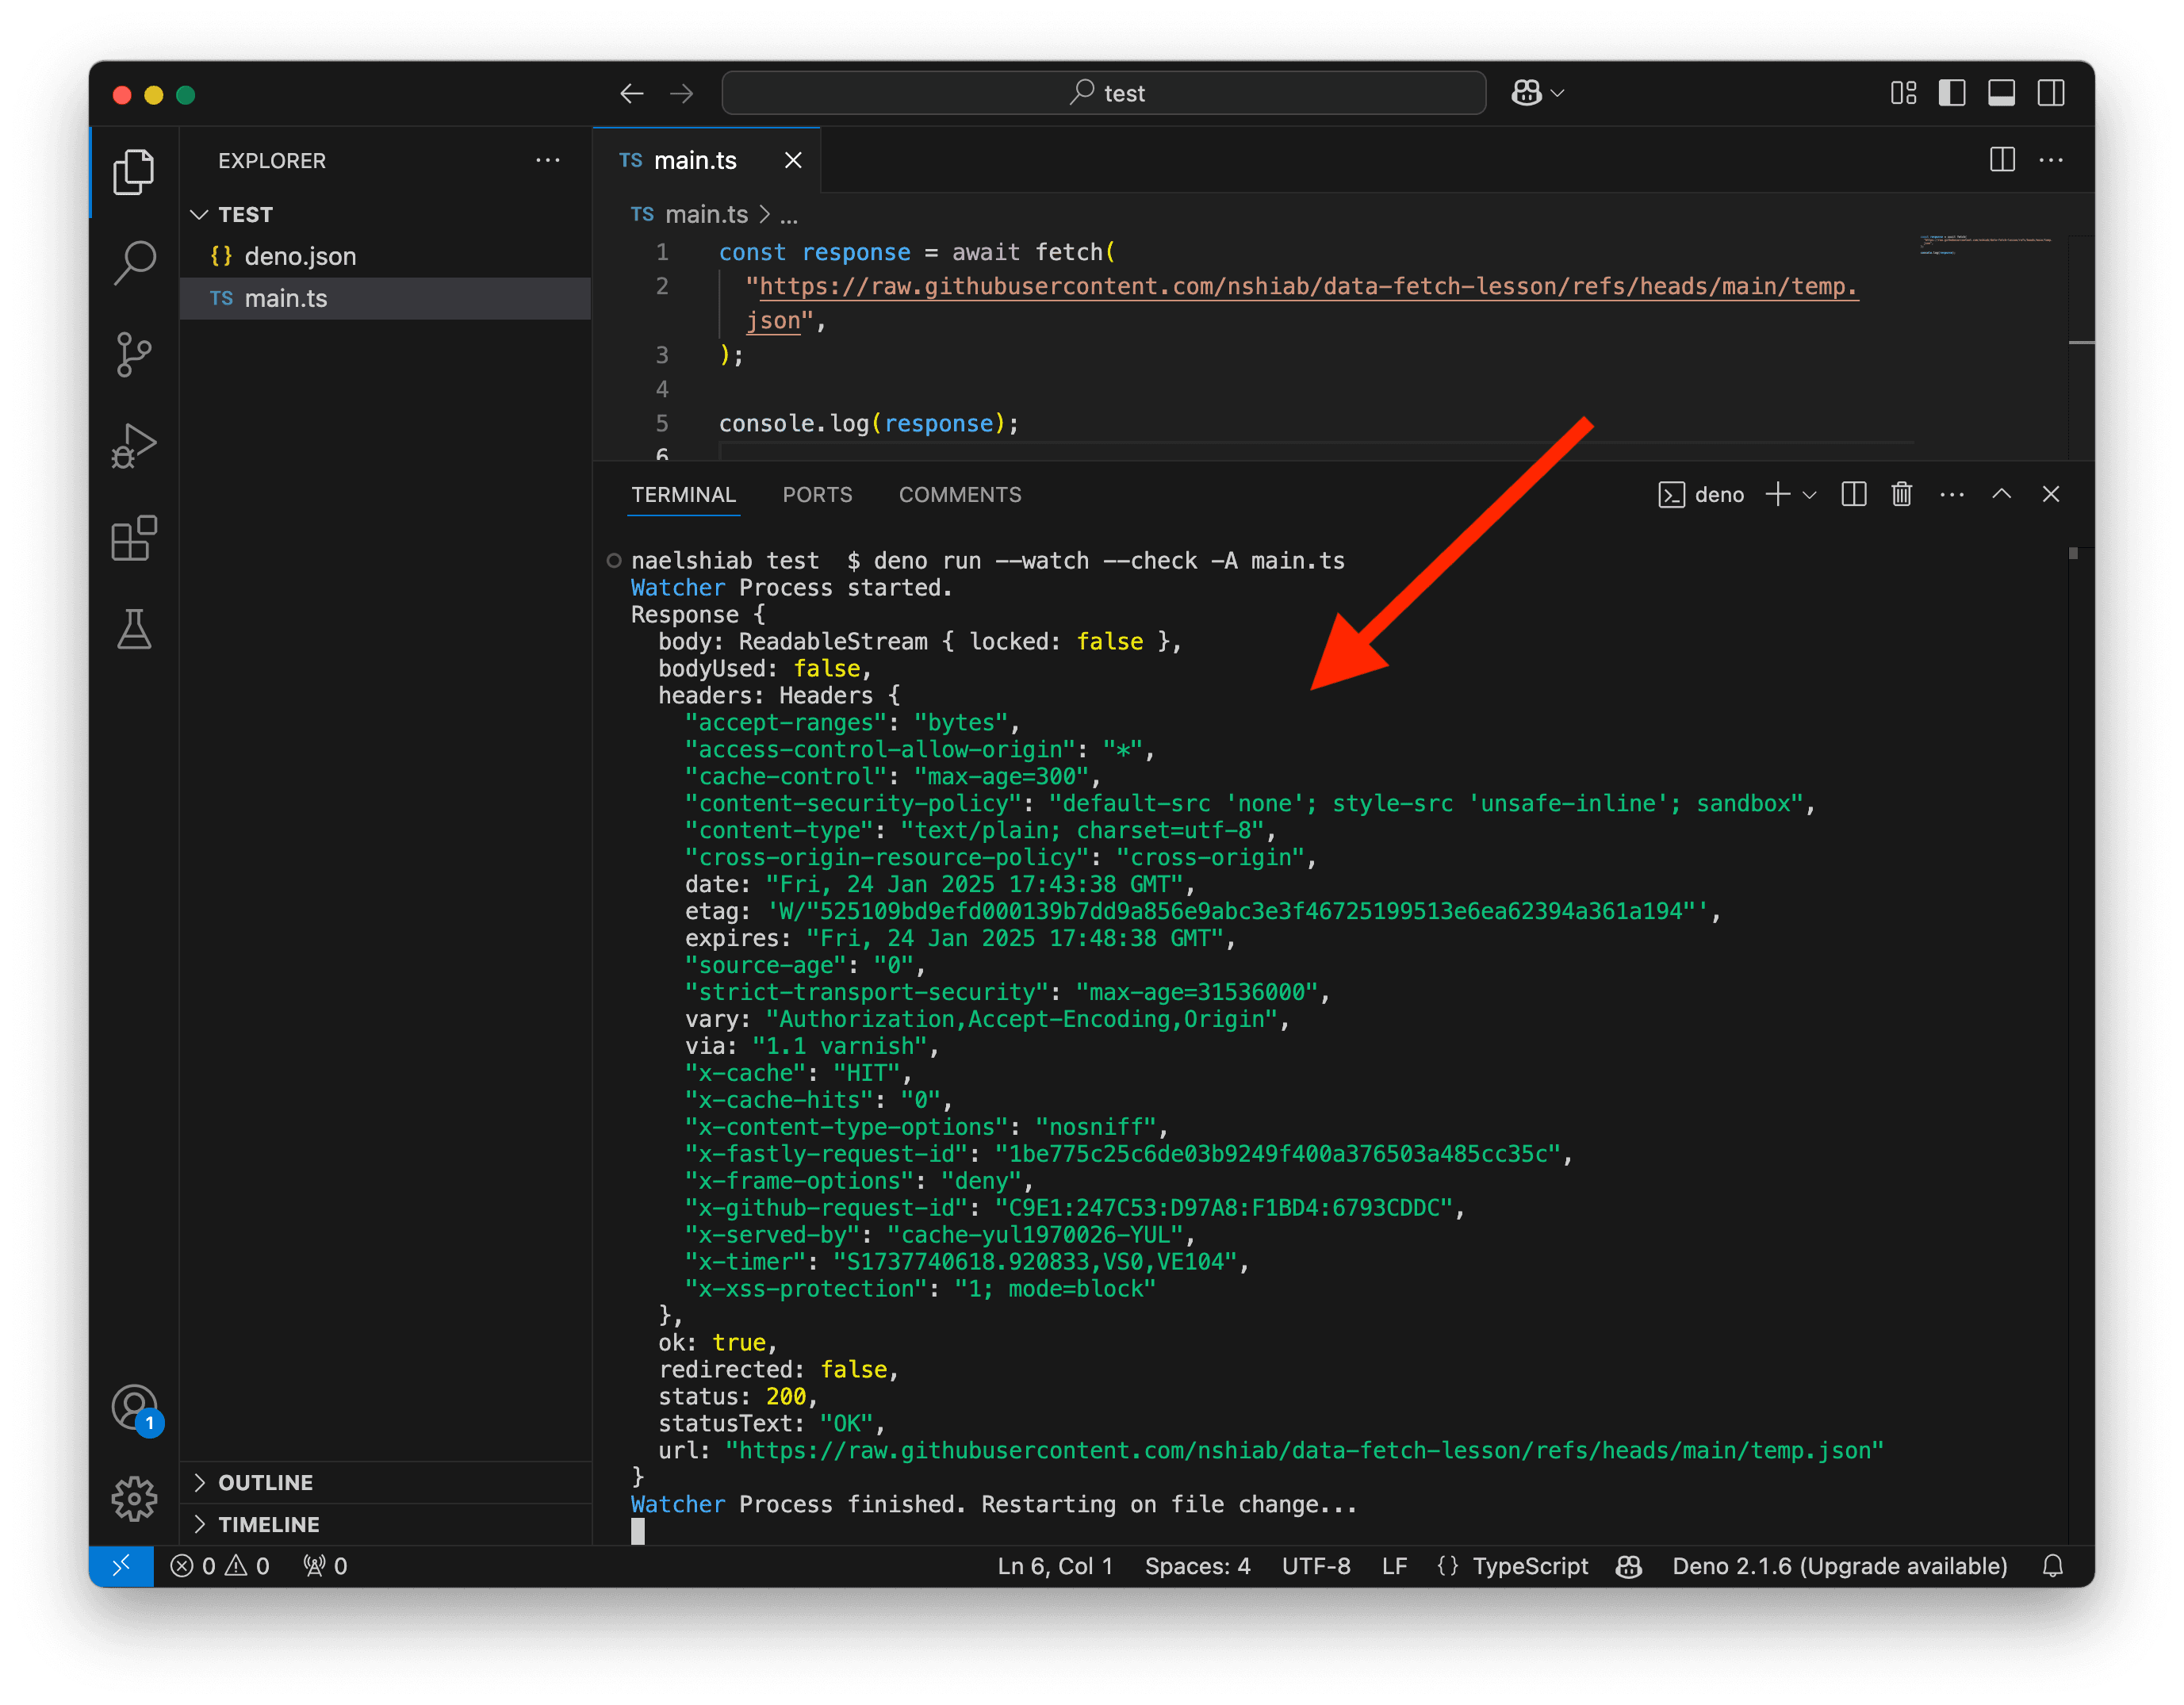Switch to the TERMINAL panel tab
Viewport: 2184px width, 1705px height.
(683, 494)
